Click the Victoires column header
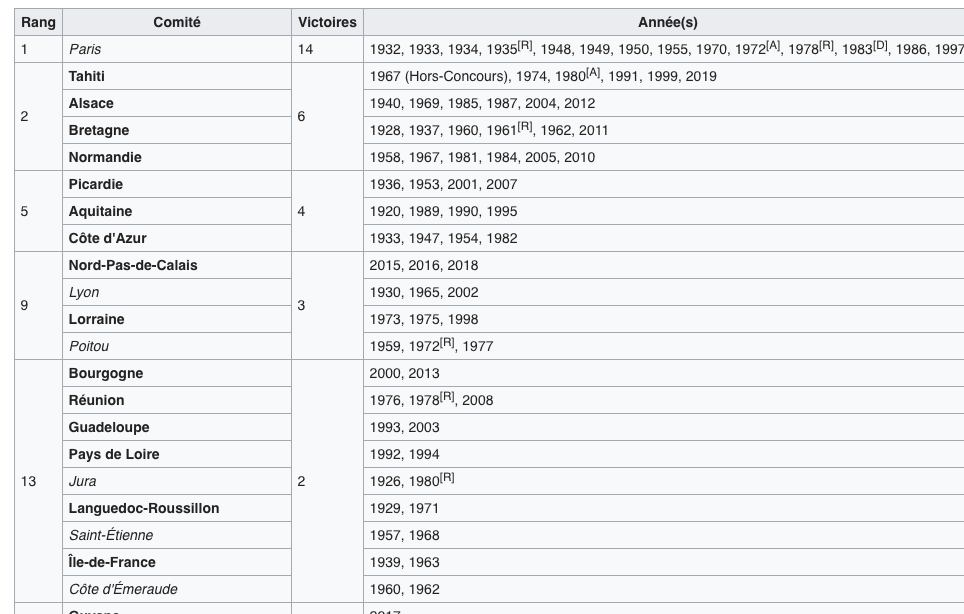This screenshot has width=964, height=614. pyautogui.click(x=327, y=22)
